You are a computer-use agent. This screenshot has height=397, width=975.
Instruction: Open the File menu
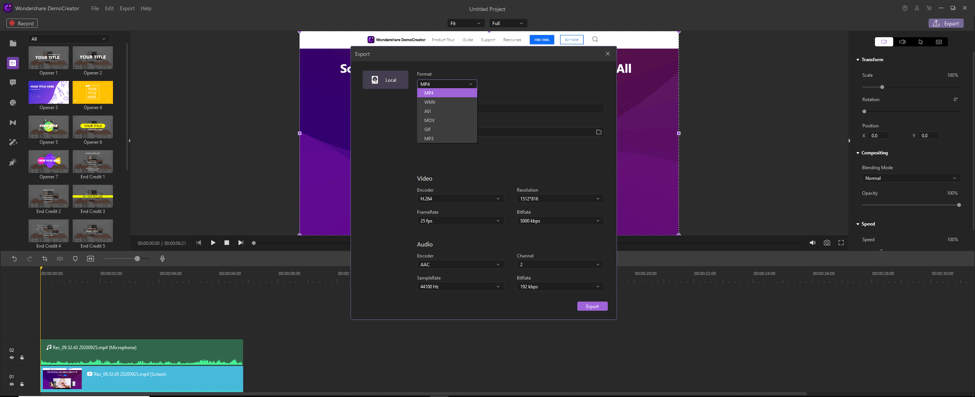[95, 9]
